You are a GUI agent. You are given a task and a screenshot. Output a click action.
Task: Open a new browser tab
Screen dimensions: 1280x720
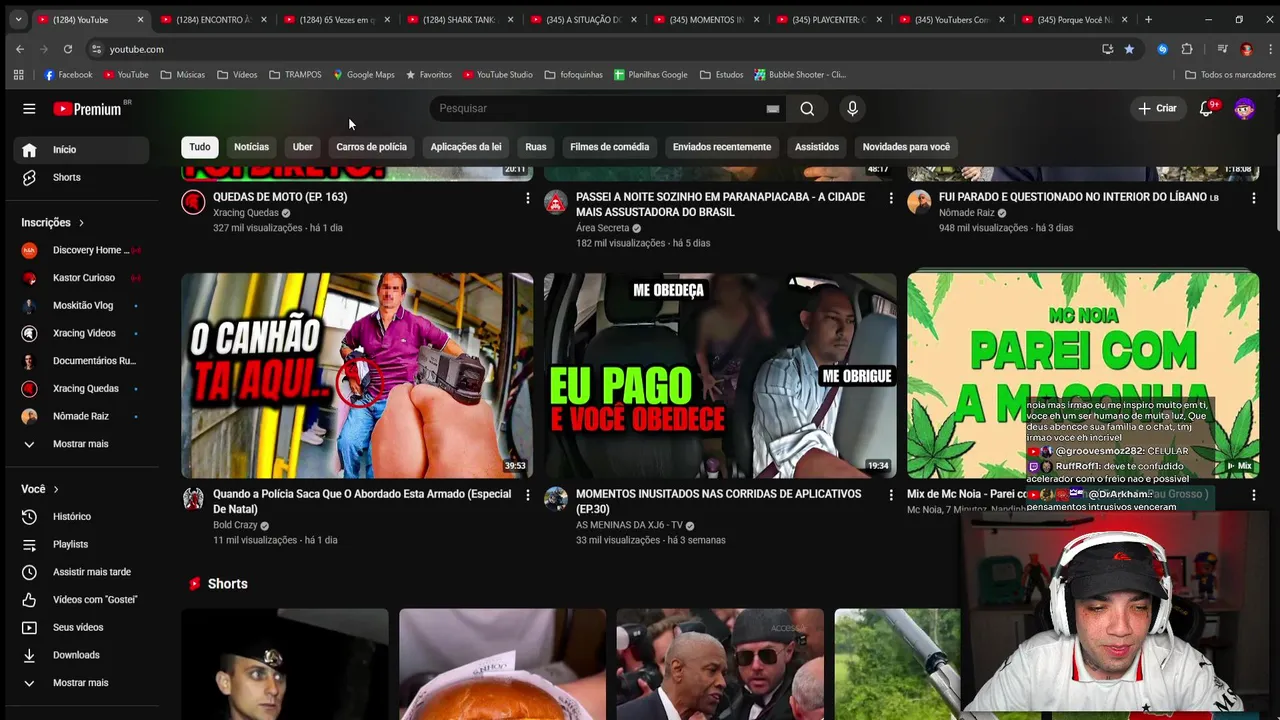pos(1148,20)
